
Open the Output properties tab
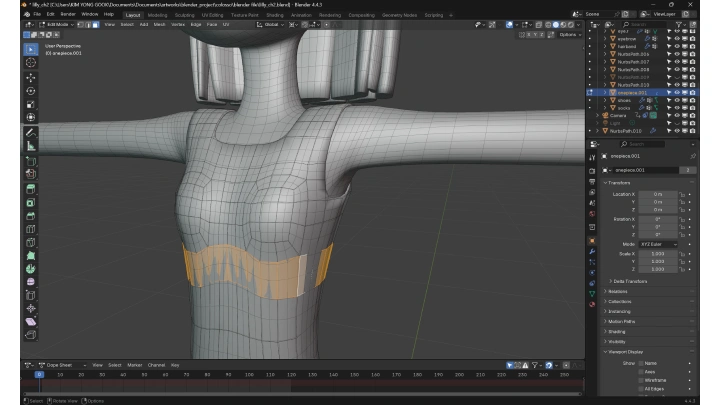(592, 182)
